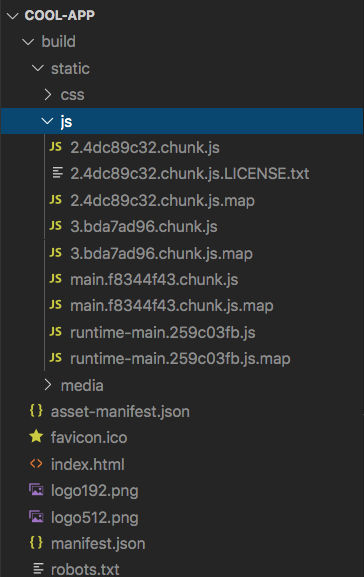Open file 2.4dc89c32.chunk.js
Screen dimensions: 364x577
pos(145,148)
